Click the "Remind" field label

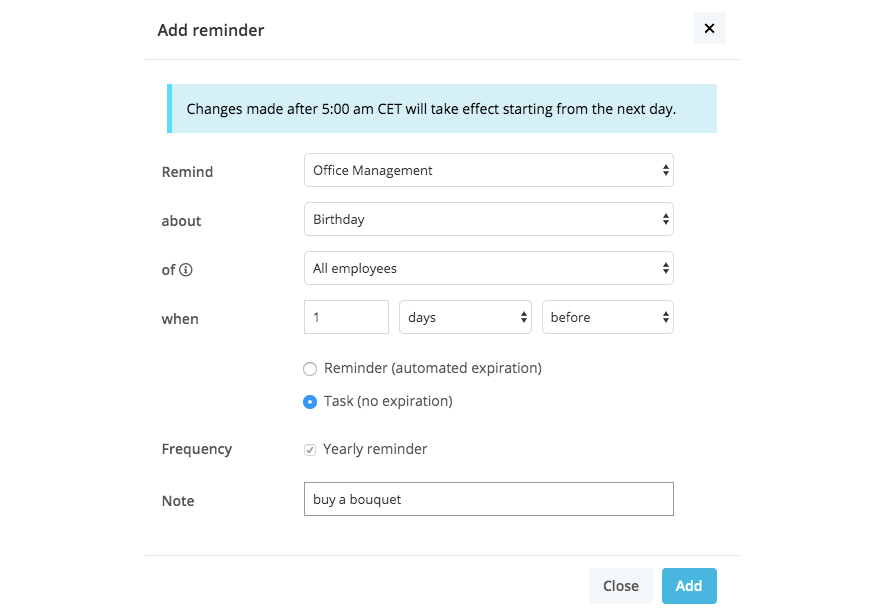click(187, 172)
